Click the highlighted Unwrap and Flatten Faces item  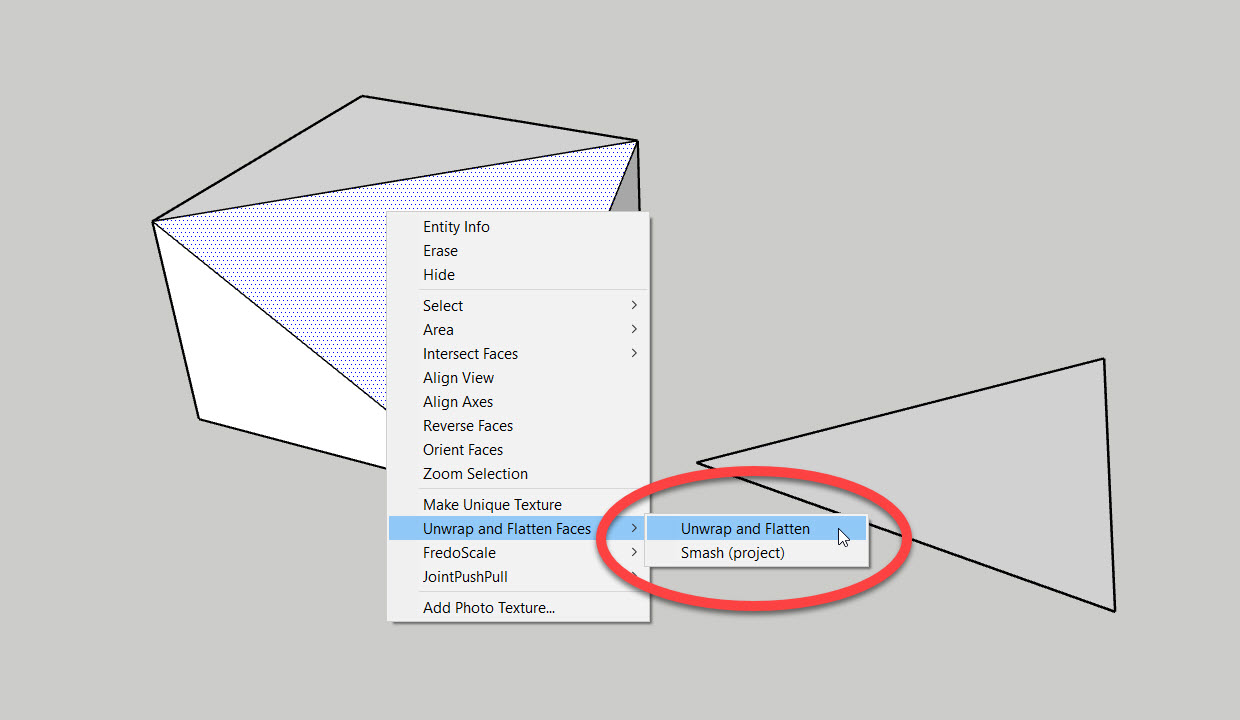click(507, 529)
